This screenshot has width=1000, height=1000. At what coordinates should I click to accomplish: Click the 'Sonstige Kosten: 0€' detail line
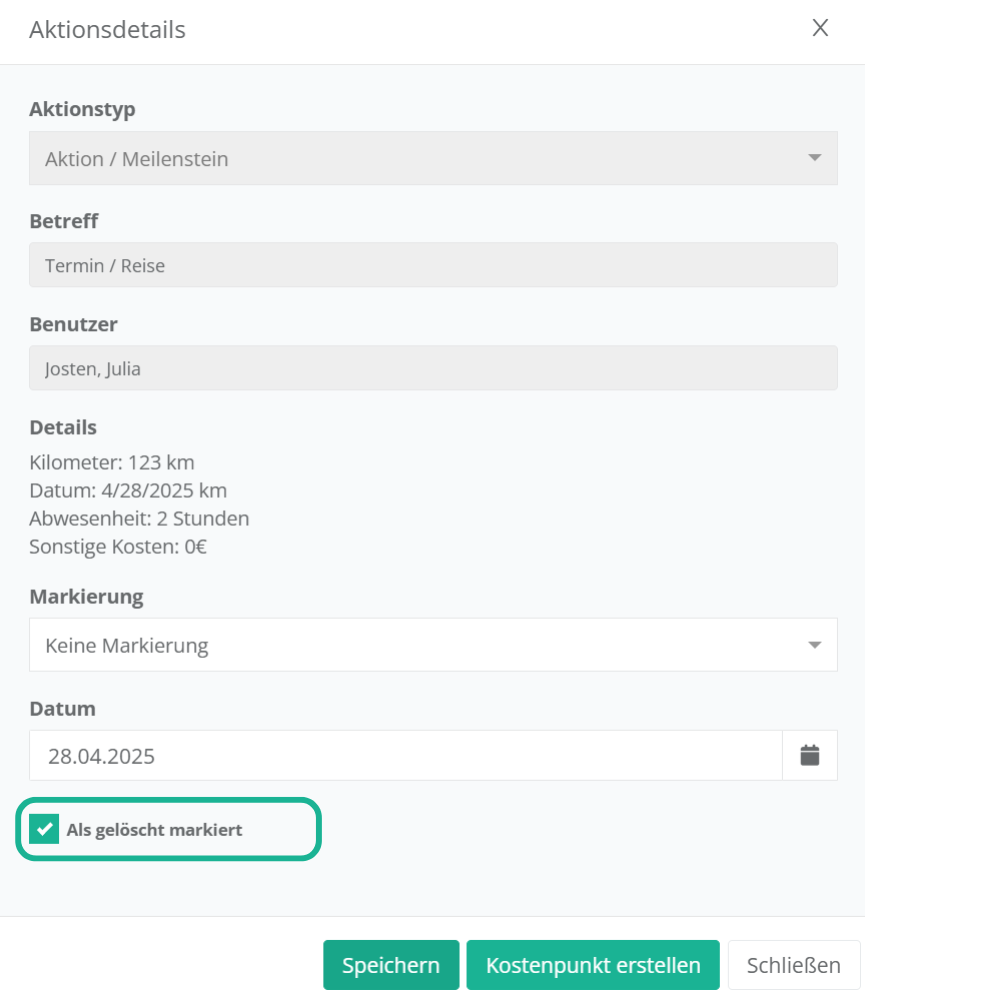(118, 547)
